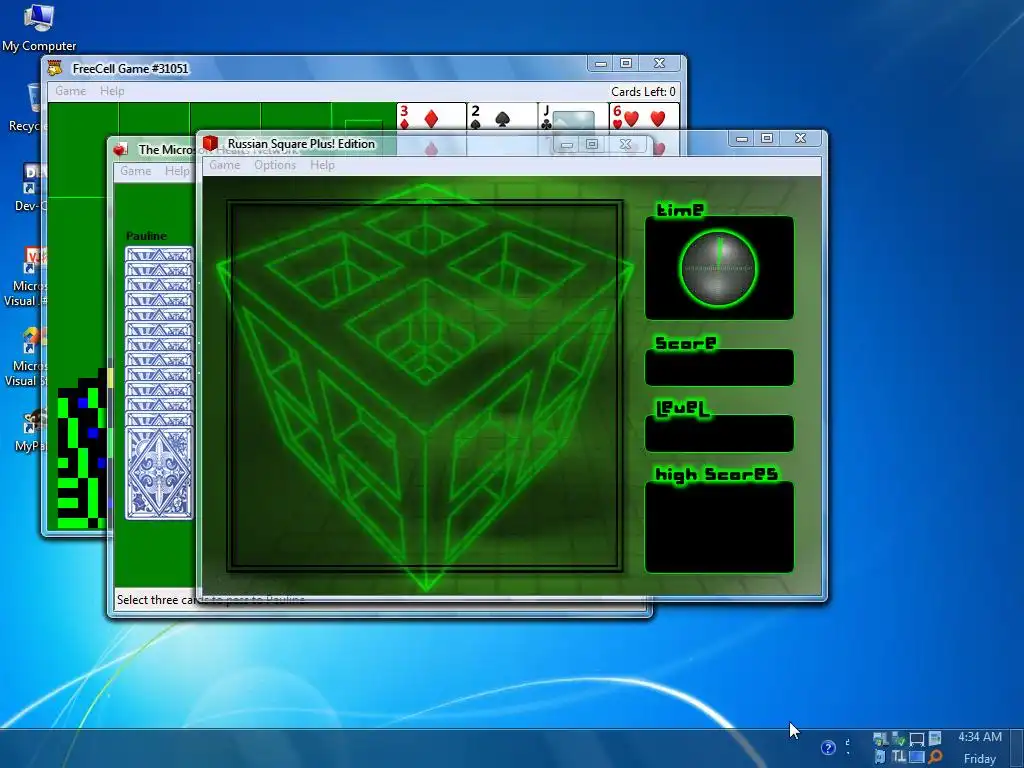Open FreeCell Game menu
This screenshot has height=768, width=1024.
tap(71, 91)
